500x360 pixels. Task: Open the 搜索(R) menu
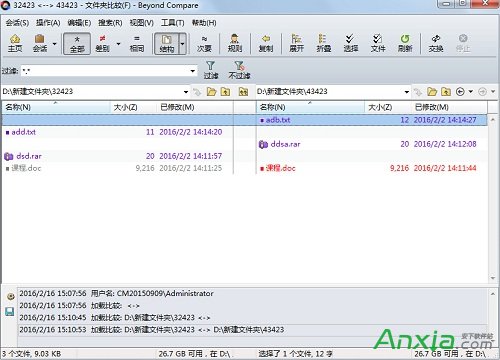point(110,23)
